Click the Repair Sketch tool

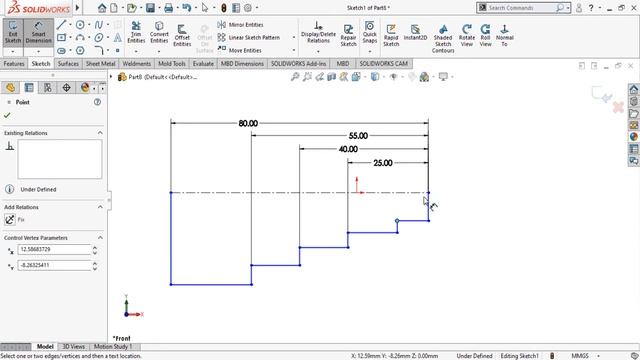[348, 35]
